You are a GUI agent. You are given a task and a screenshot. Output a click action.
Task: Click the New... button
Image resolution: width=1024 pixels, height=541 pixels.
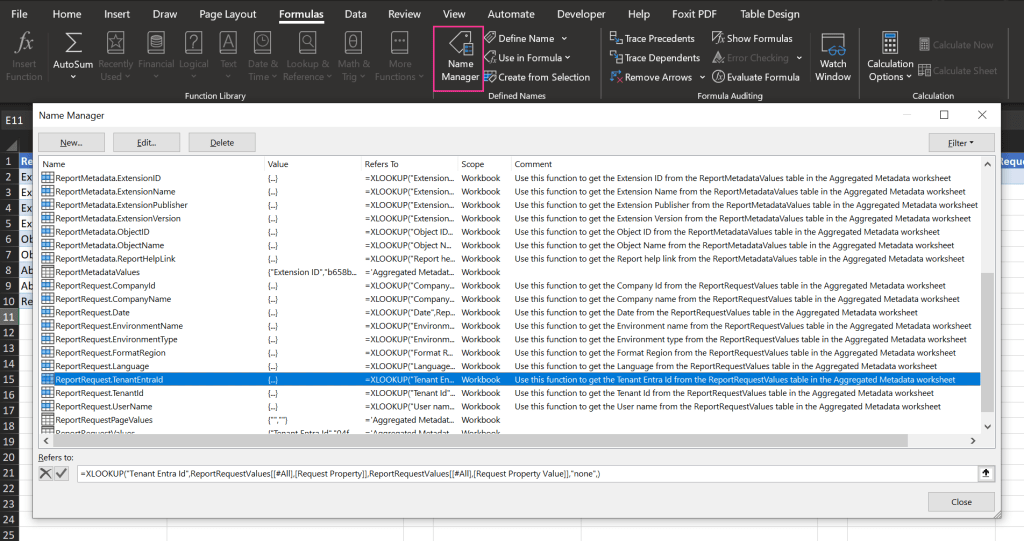(x=70, y=143)
